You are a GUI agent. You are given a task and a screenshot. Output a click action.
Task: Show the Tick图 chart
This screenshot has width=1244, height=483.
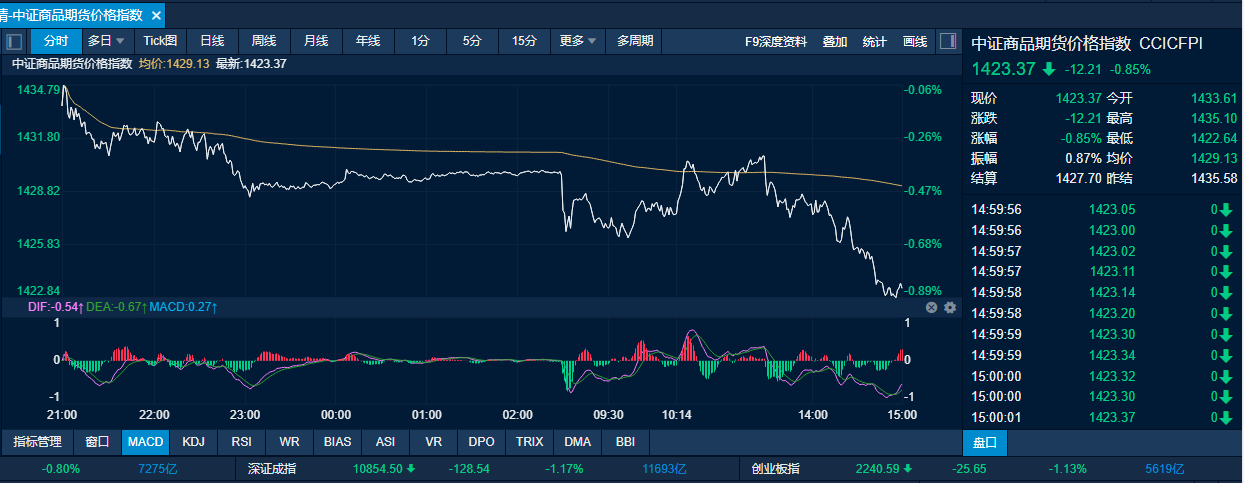point(160,41)
